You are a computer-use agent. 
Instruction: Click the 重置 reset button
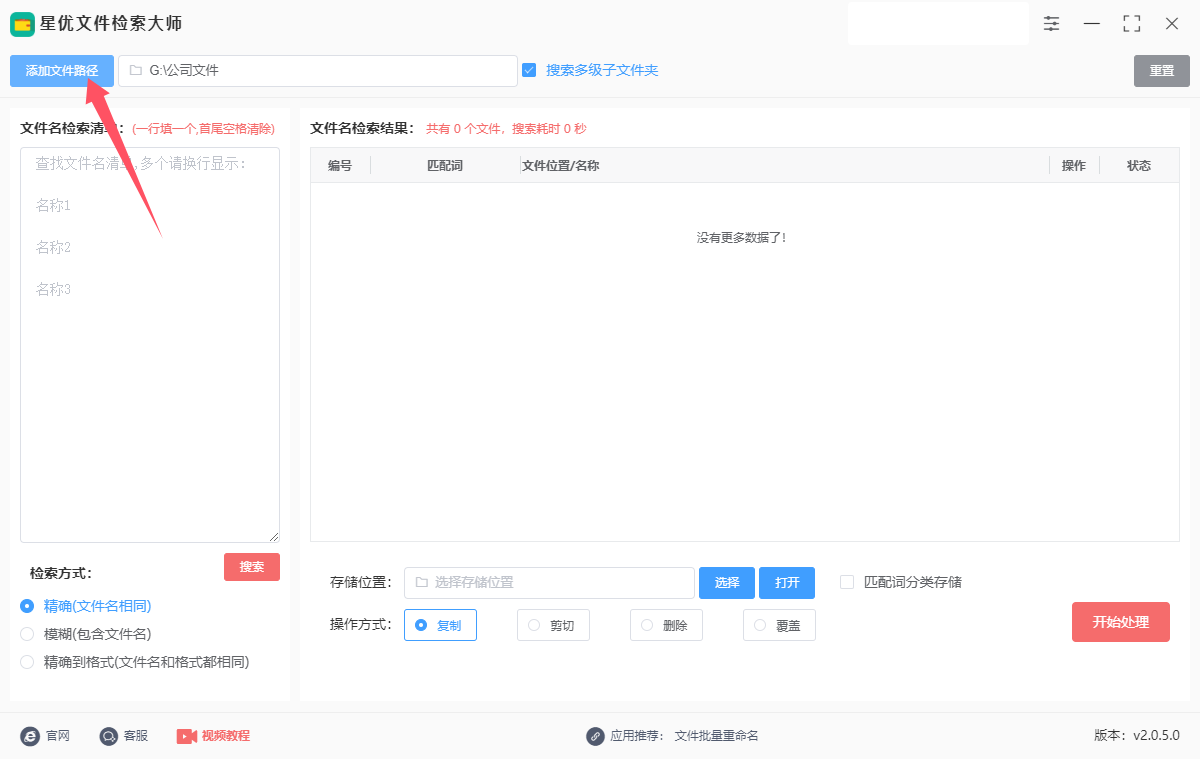pyautogui.click(x=1162, y=71)
